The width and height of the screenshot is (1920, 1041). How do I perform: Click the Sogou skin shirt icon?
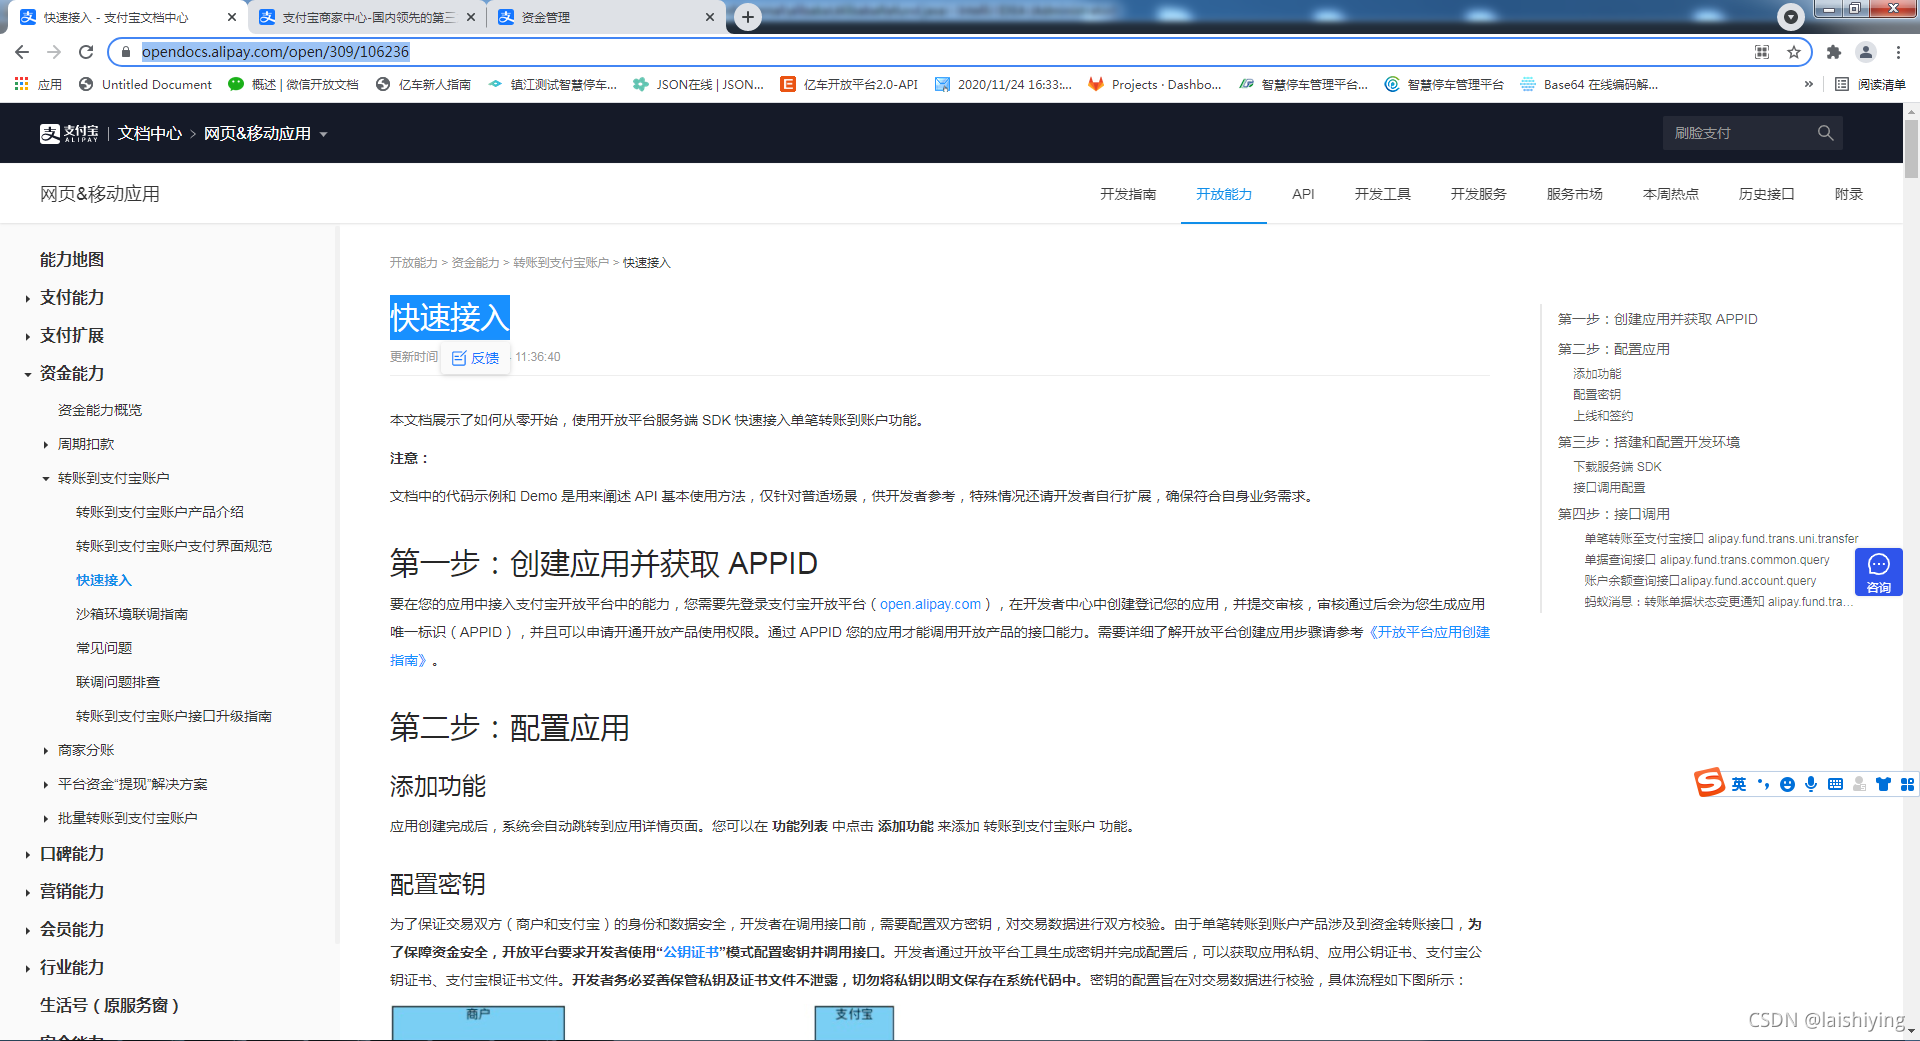[x=1883, y=784]
